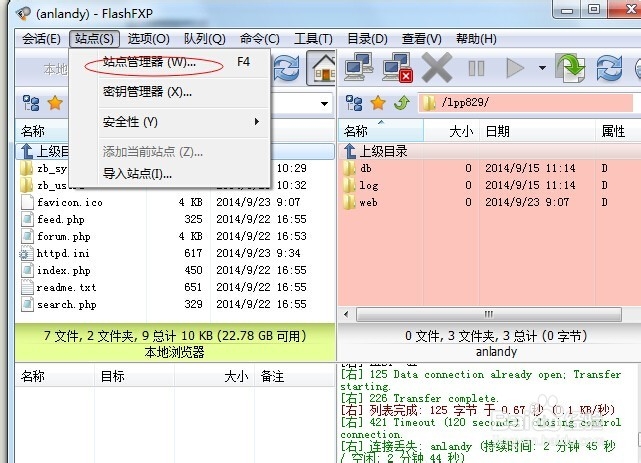641x463 pixels.
Task: Click remote scrollbar left arrow
Action: tap(347, 314)
